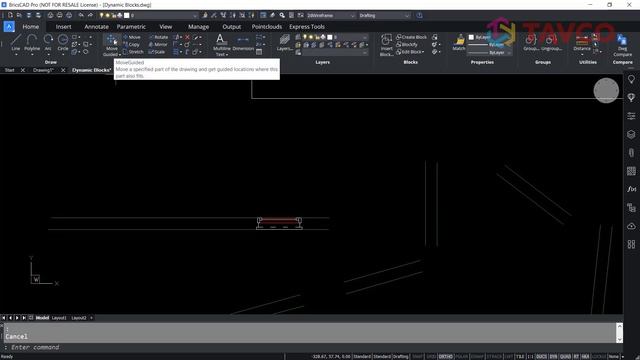Screen dimensions: 640x360
Task: Switch to the Annotate ribbon tab
Action: click(96, 27)
